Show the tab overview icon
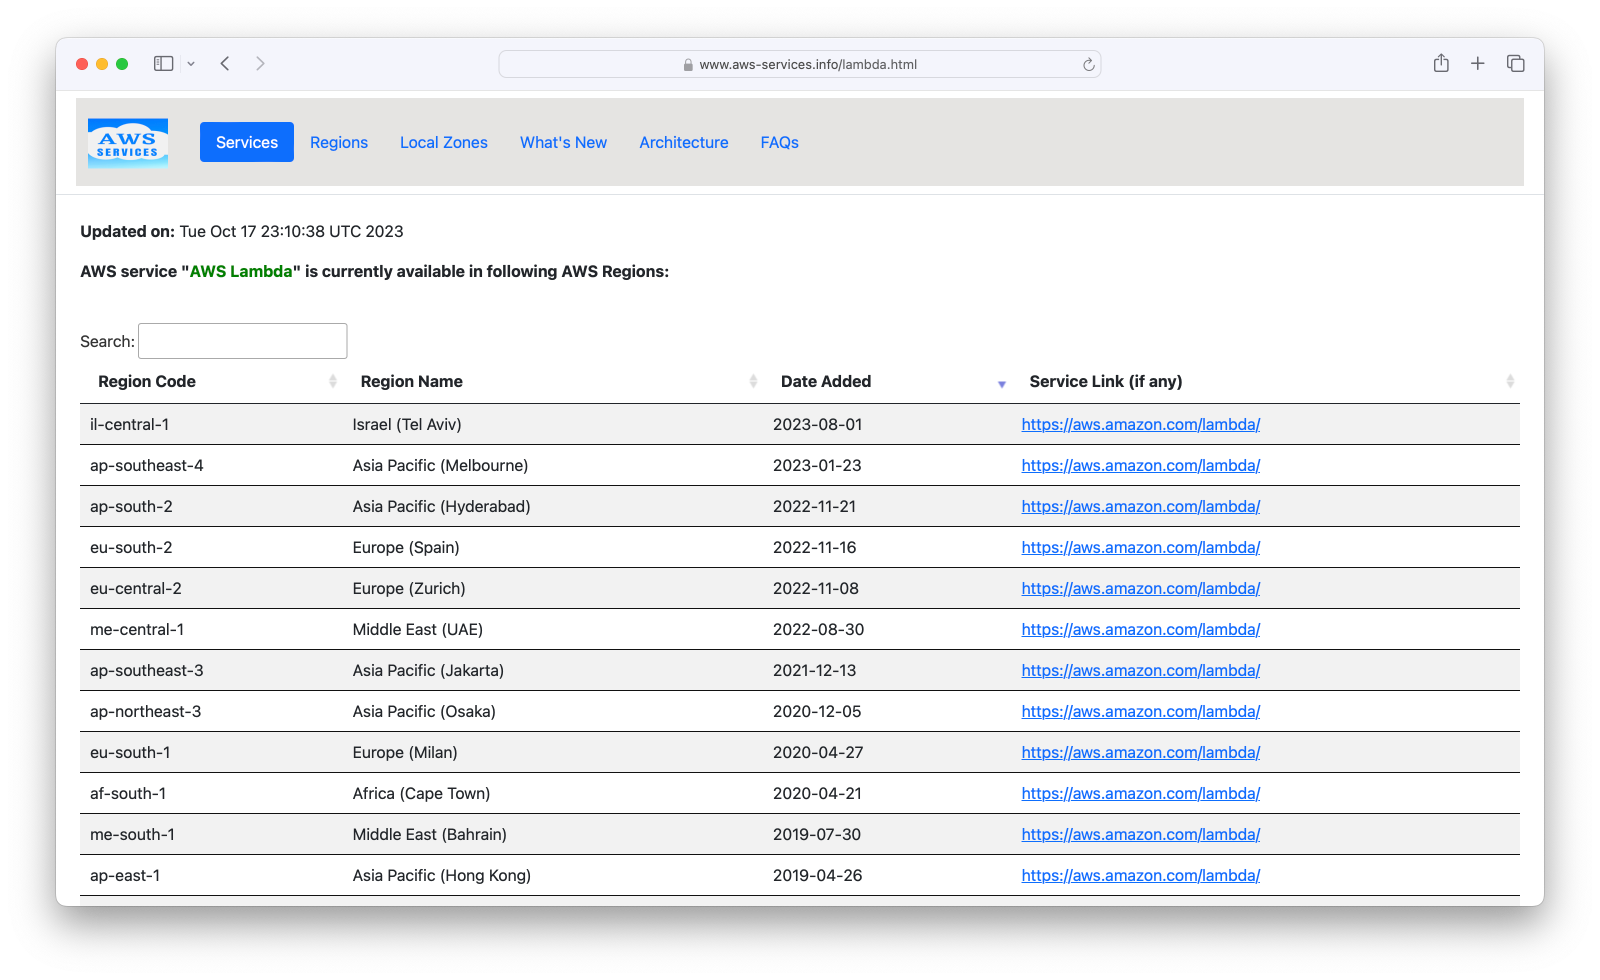The image size is (1600, 980). point(1515,64)
